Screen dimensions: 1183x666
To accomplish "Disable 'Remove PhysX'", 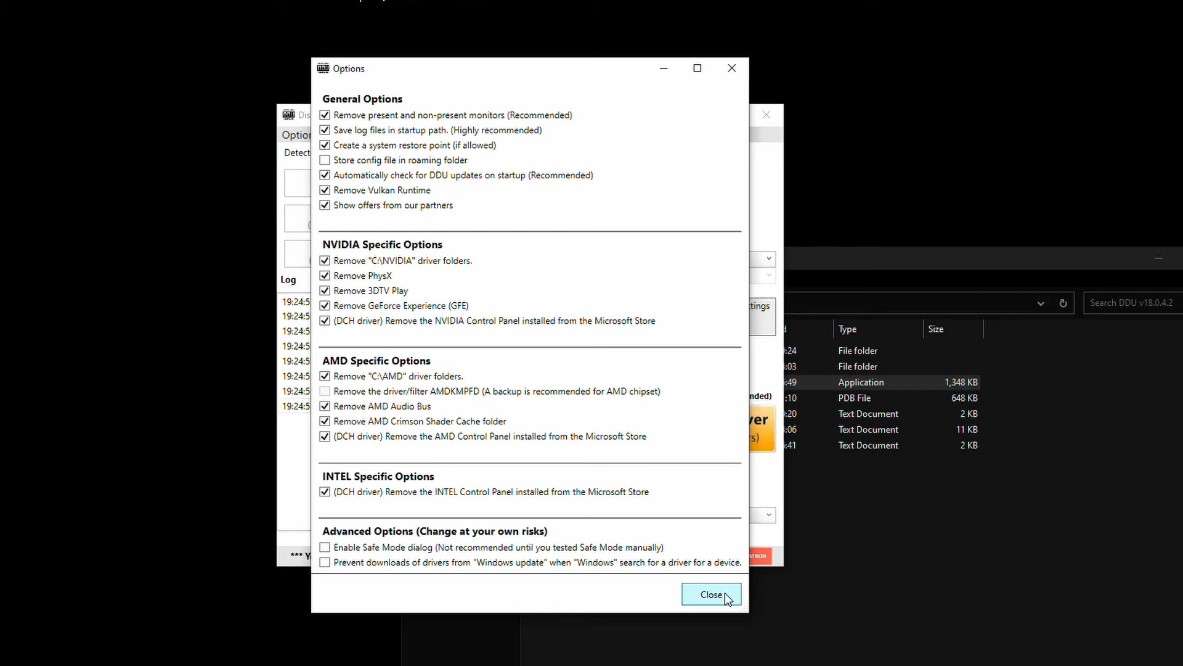I will [325, 275].
